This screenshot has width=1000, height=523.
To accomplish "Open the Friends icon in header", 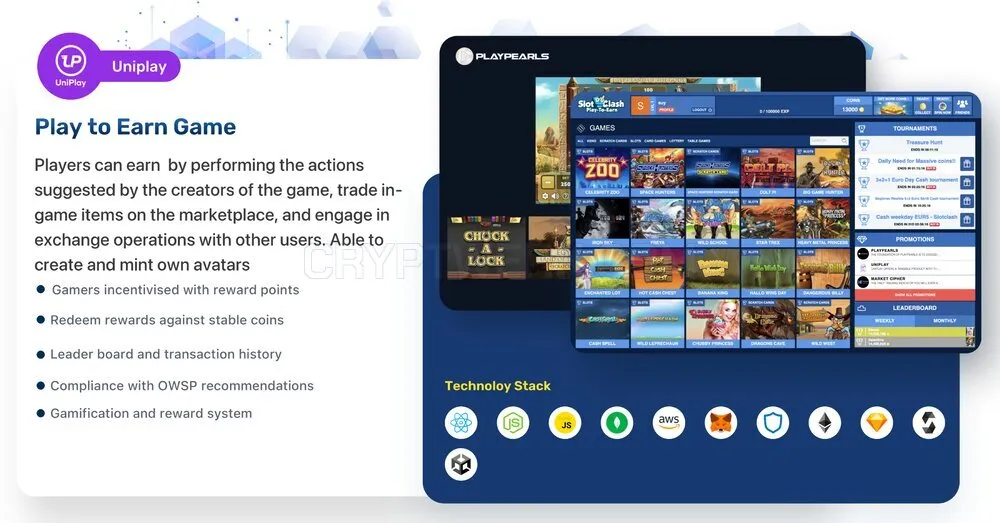I will point(962,106).
